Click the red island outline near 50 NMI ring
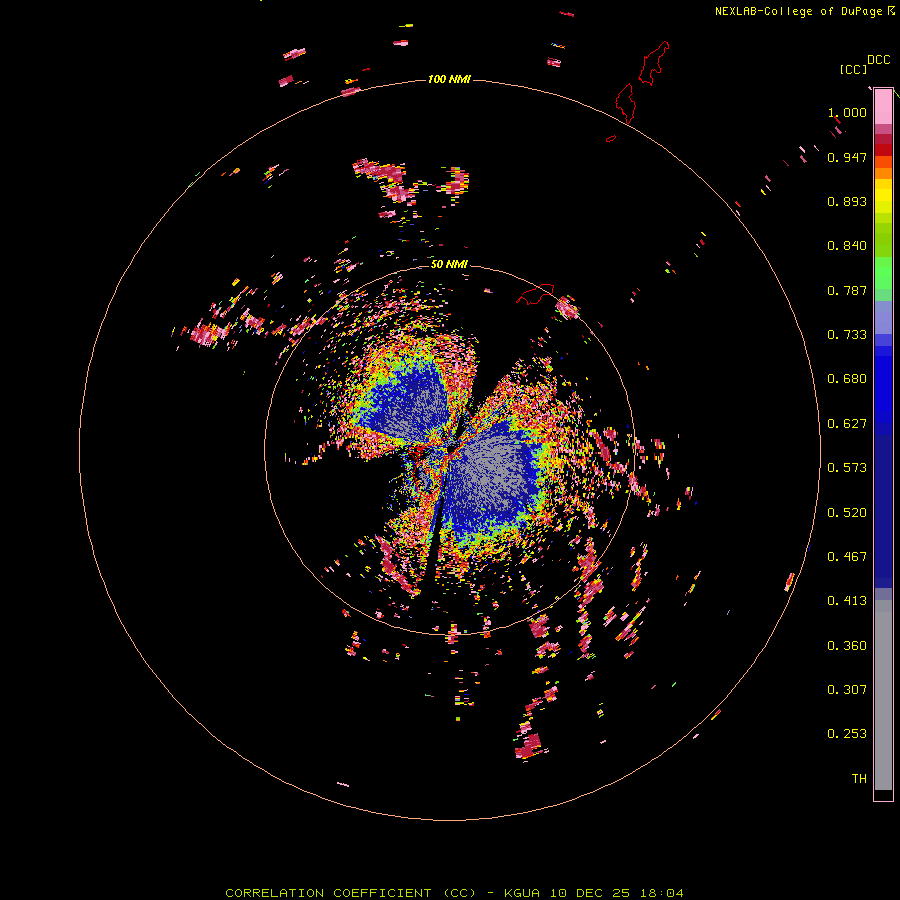The width and height of the screenshot is (900, 900). [x=536, y=294]
